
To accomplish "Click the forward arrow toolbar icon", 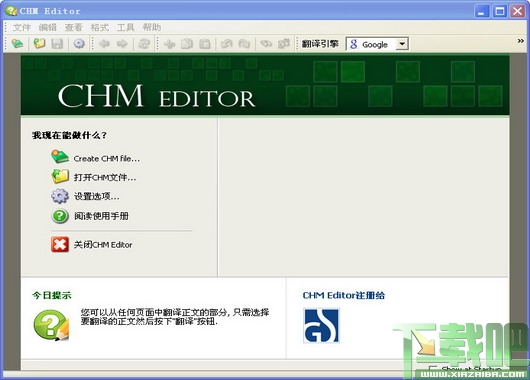I will [122, 44].
